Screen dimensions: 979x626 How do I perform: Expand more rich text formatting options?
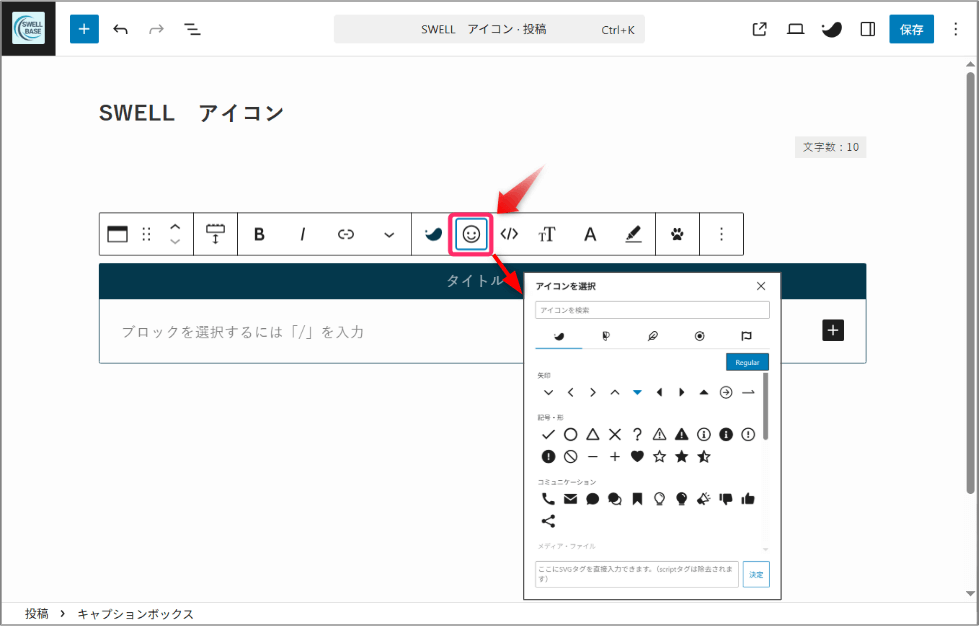click(x=389, y=235)
